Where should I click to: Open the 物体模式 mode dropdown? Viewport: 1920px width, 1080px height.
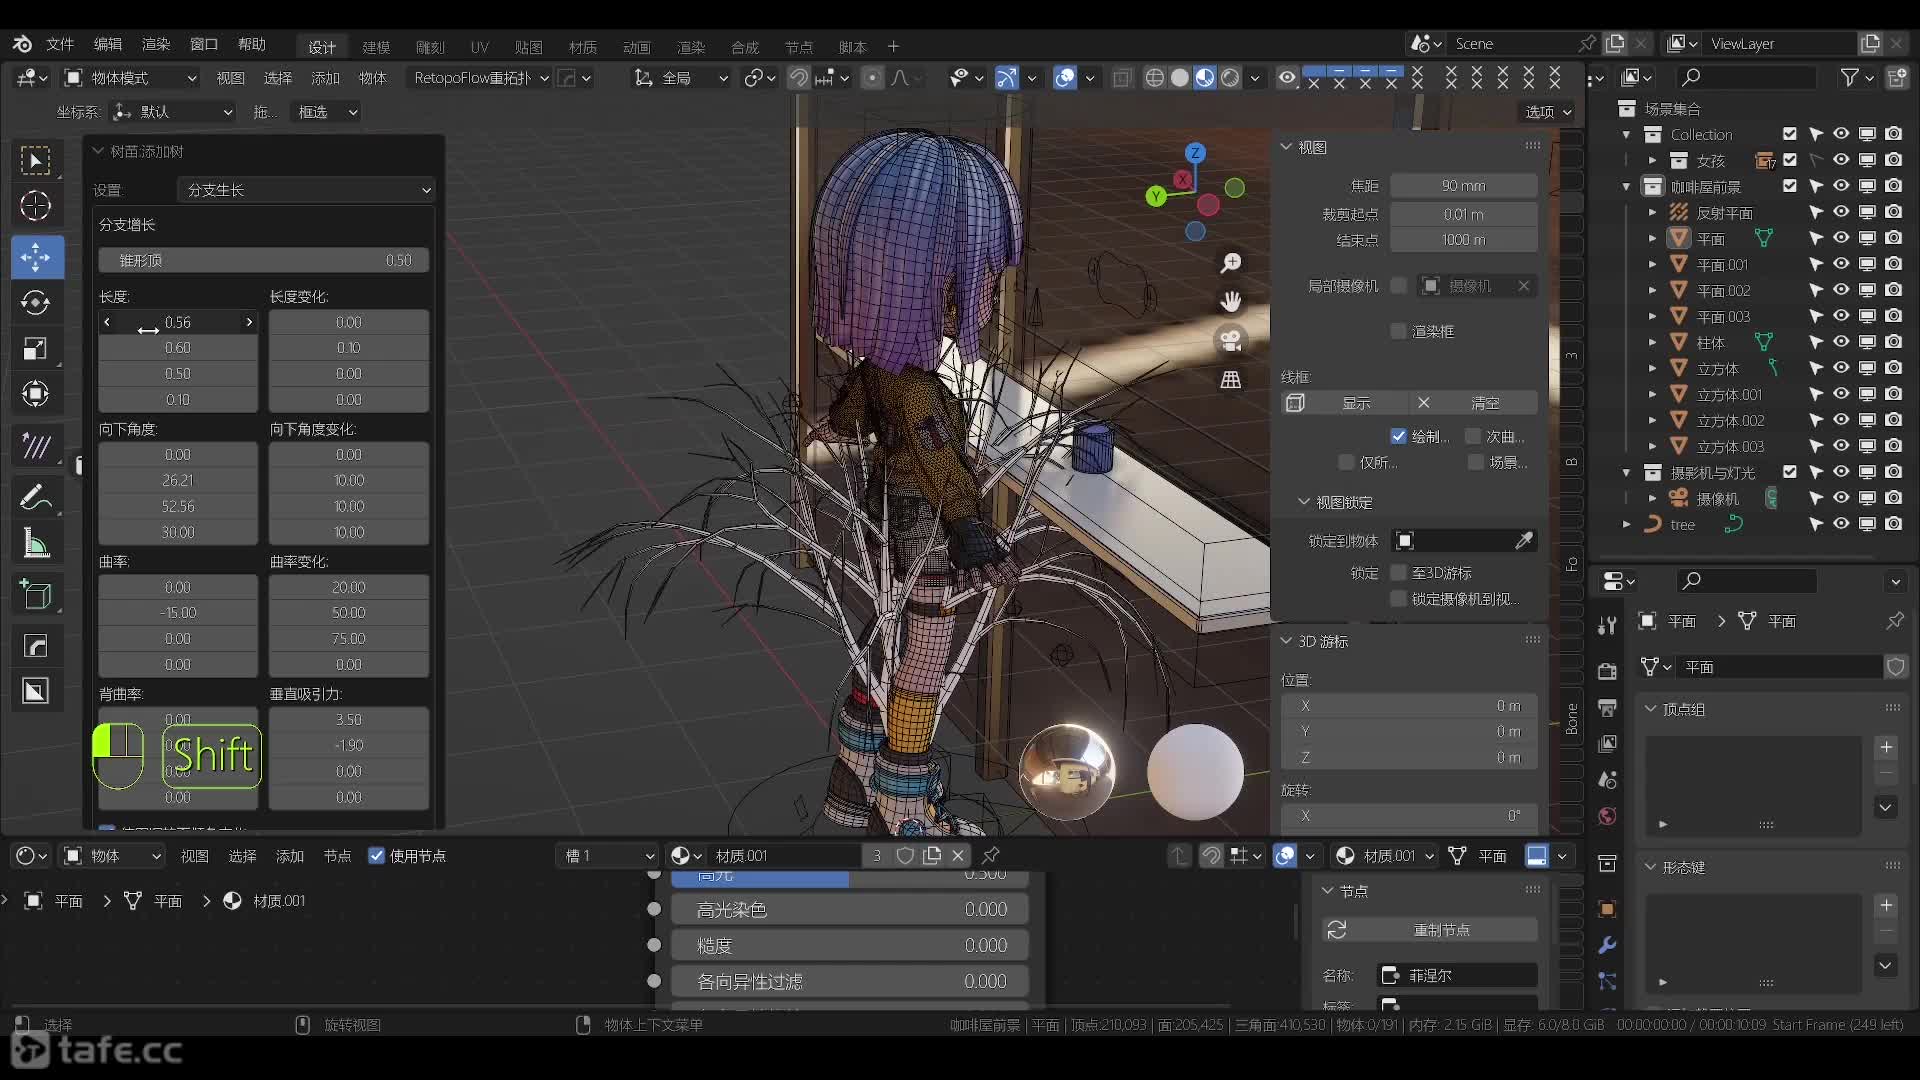[x=130, y=78]
